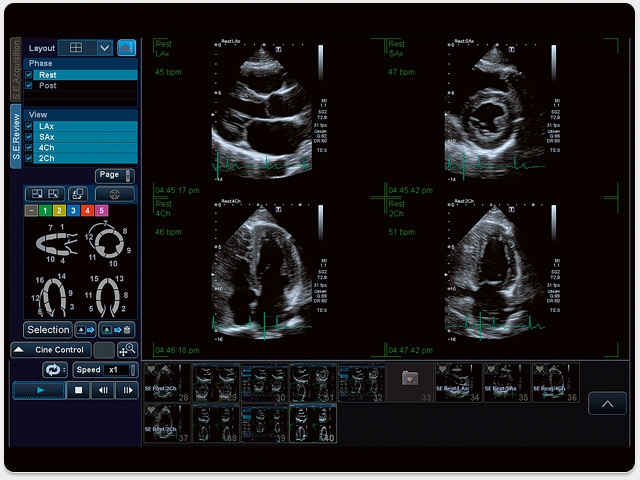The image size is (640, 480).
Task: Step back one frame
Action: (x=103, y=391)
